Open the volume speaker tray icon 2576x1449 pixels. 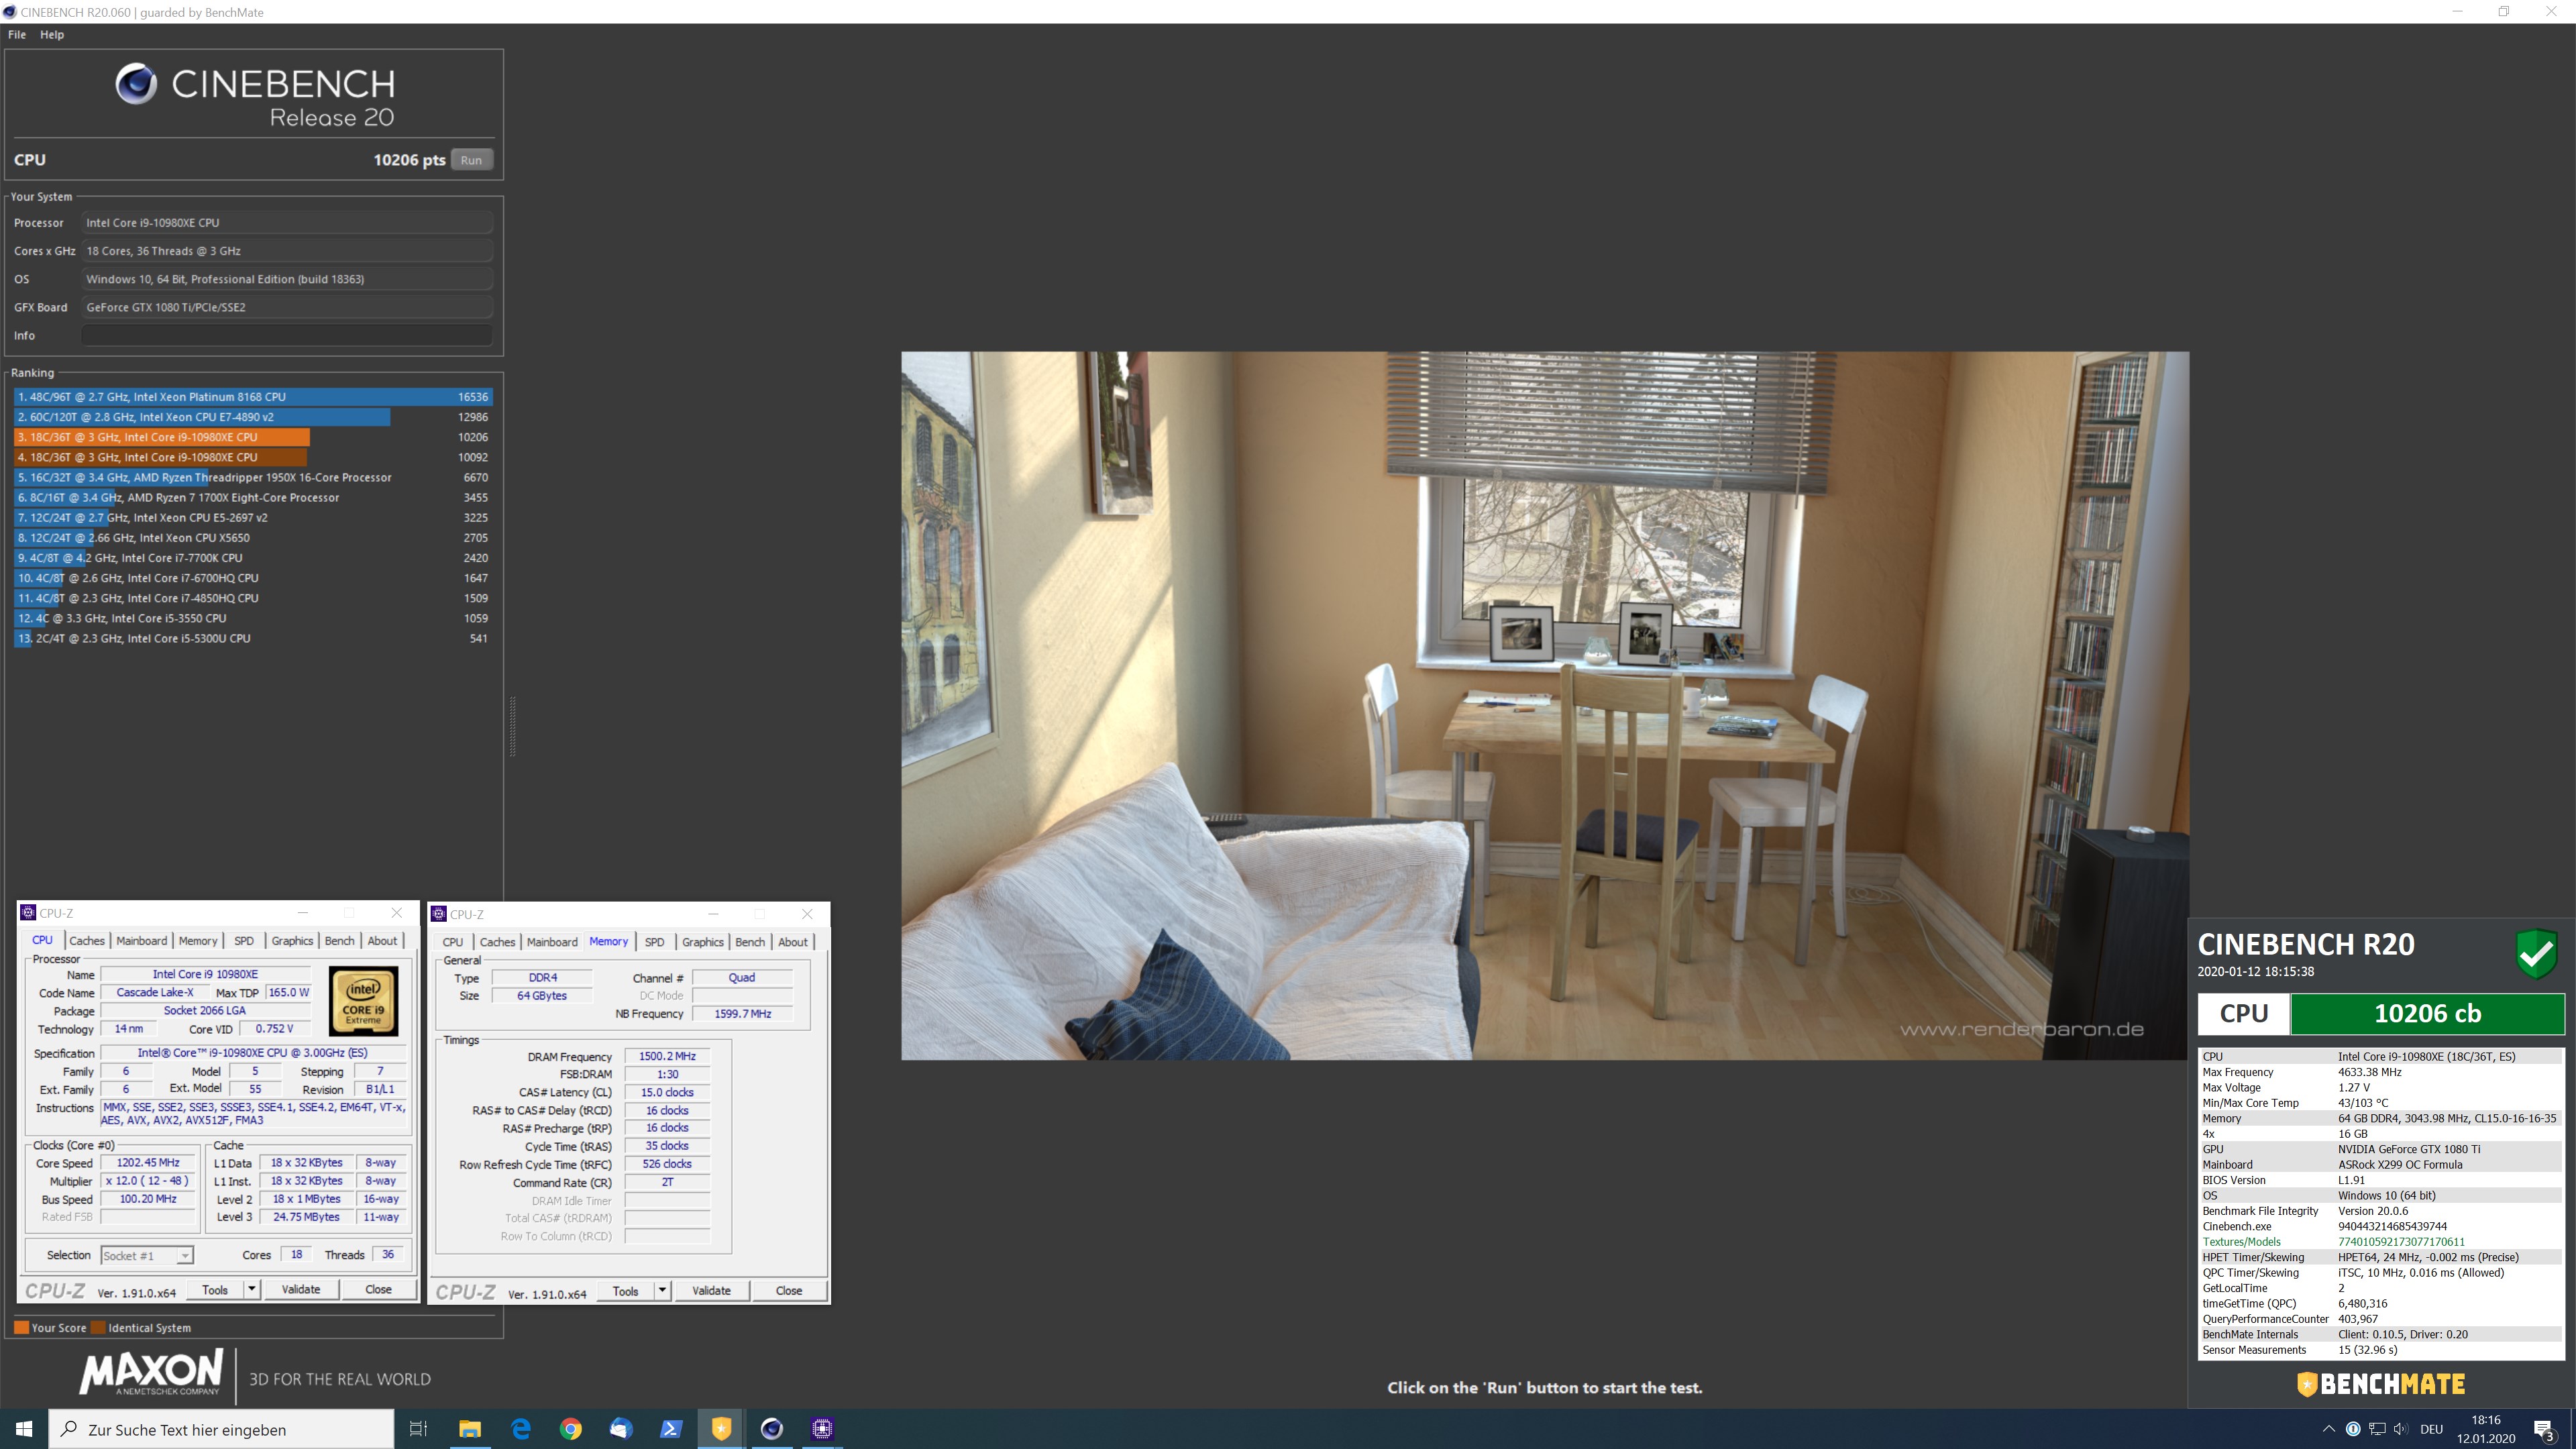point(2401,1429)
